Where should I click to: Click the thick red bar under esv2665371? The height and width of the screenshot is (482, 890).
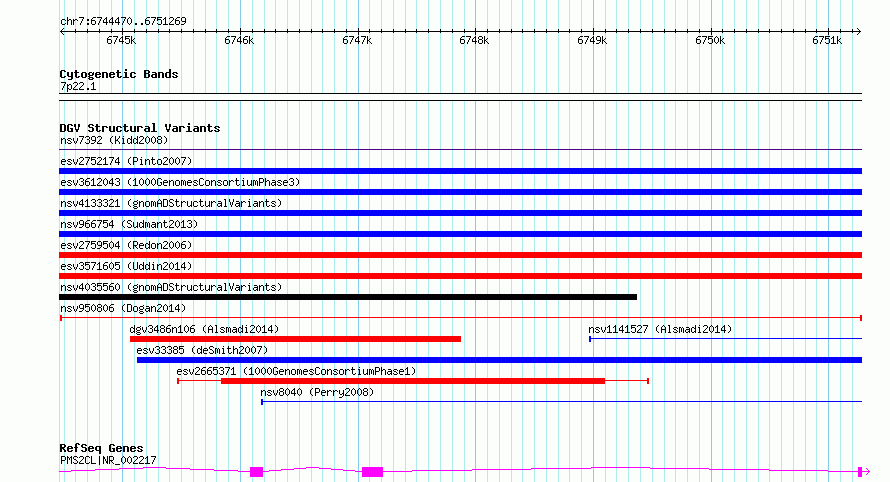(413, 381)
